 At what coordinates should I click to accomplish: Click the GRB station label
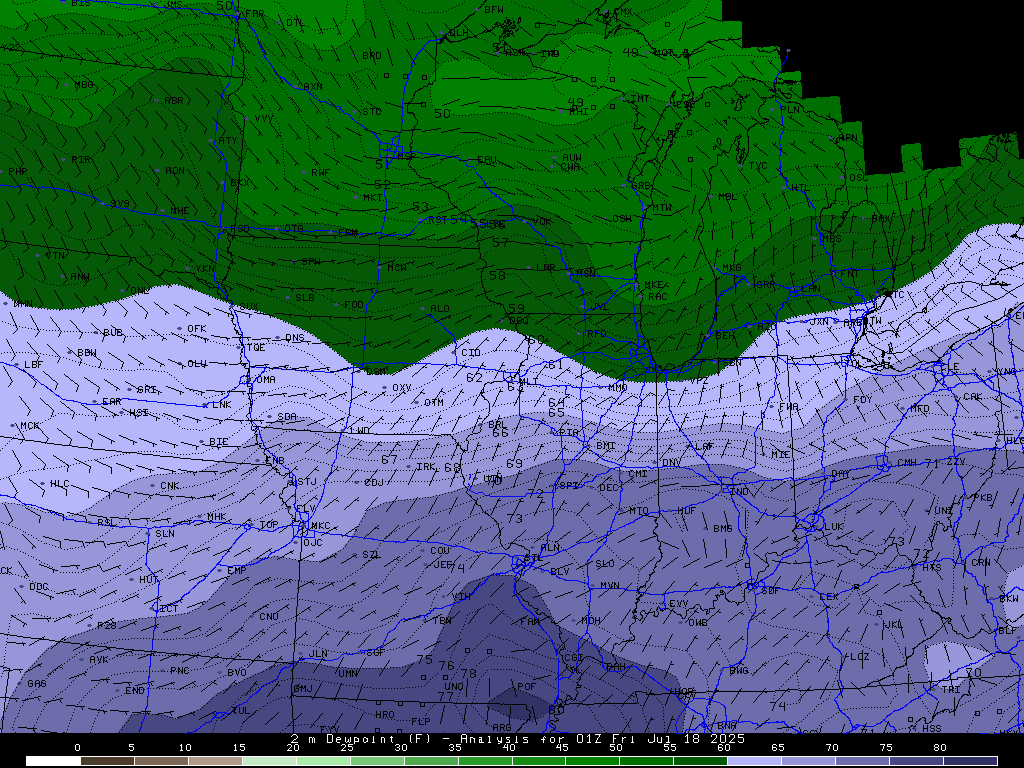pyautogui.click(x=641, y=185)
